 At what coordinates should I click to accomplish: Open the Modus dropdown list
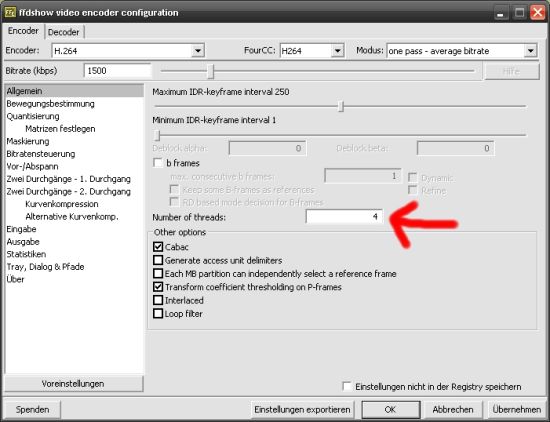(530, 51)
